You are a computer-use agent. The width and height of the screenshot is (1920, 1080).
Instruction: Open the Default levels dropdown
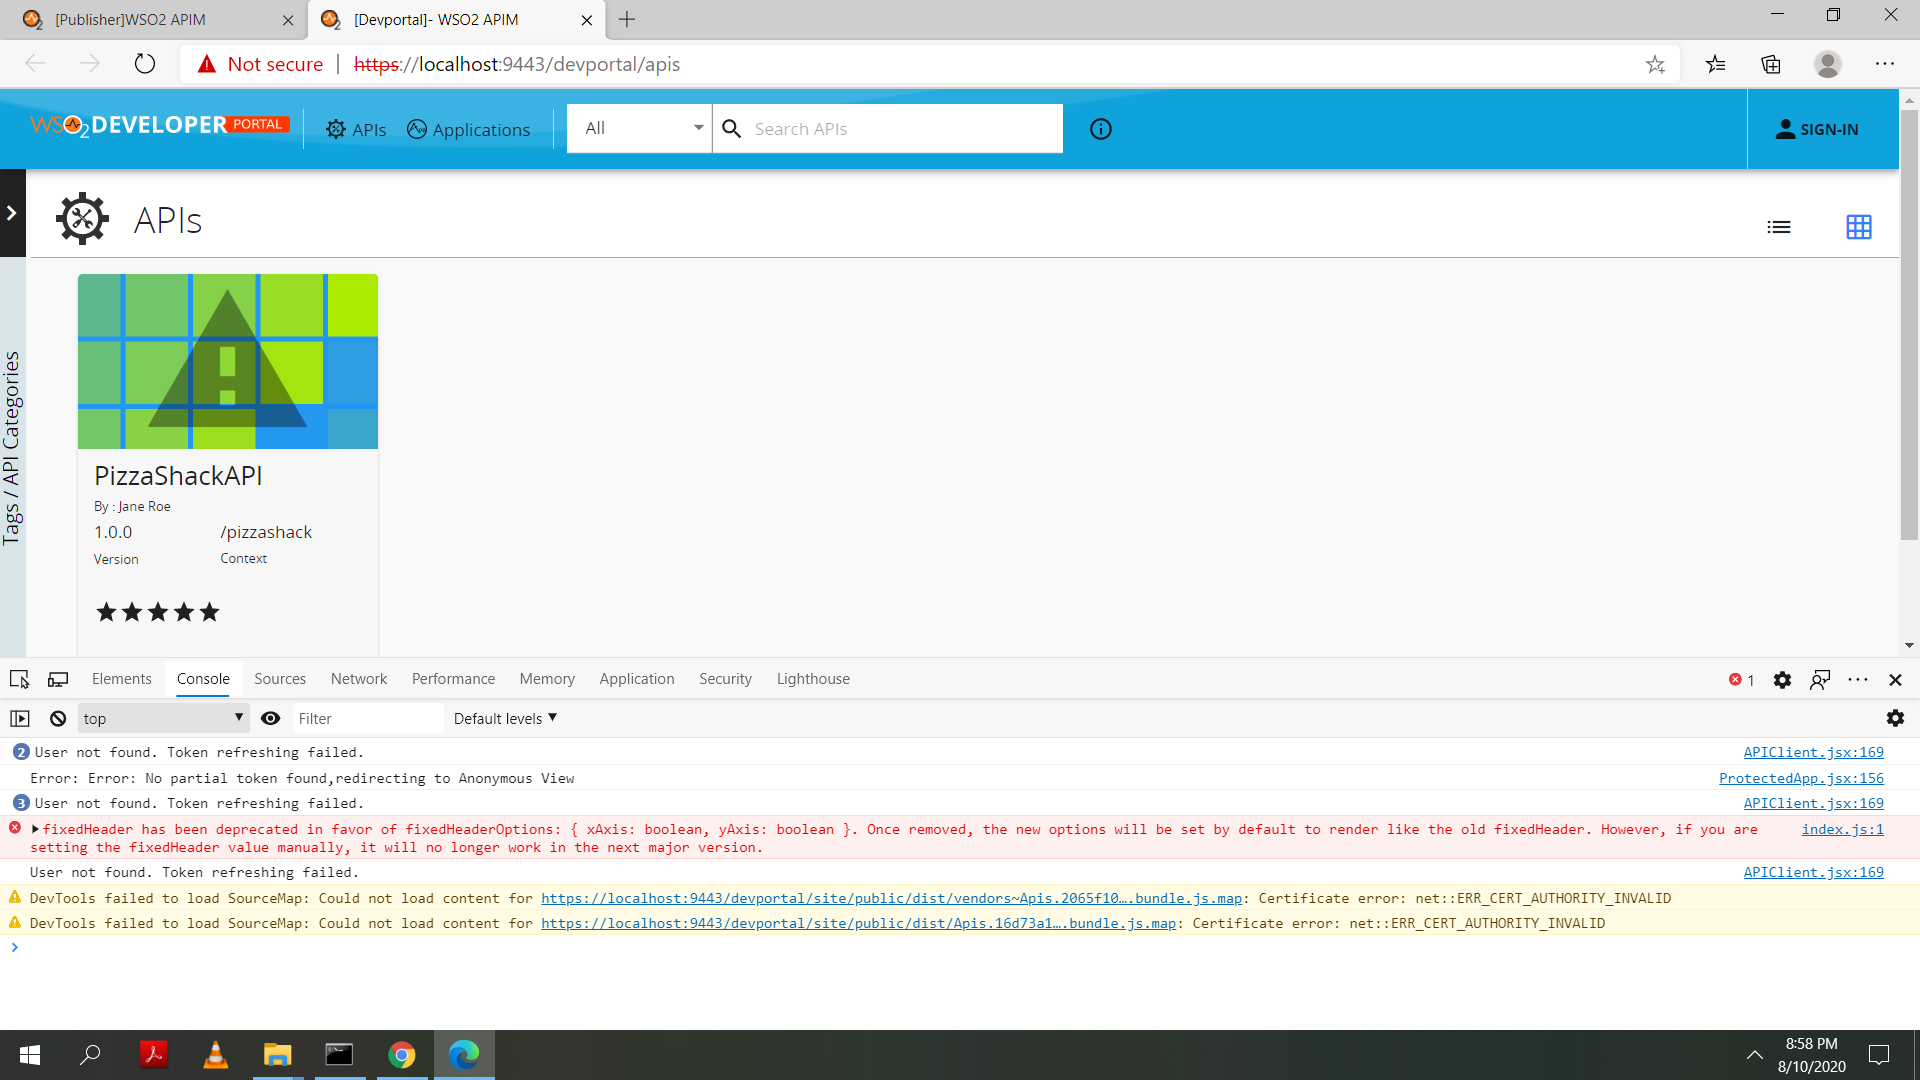coord(503,718)
